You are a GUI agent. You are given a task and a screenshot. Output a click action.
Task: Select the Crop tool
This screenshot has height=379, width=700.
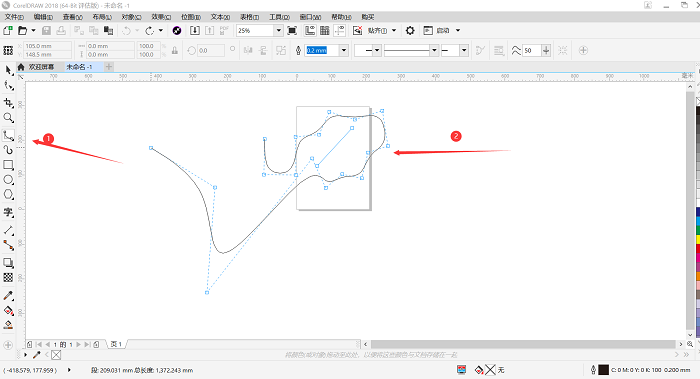tap(8, 102)
